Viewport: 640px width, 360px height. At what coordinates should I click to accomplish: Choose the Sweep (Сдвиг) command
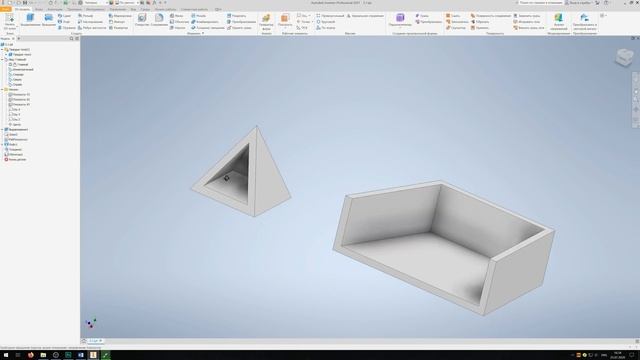coord(64,16)
